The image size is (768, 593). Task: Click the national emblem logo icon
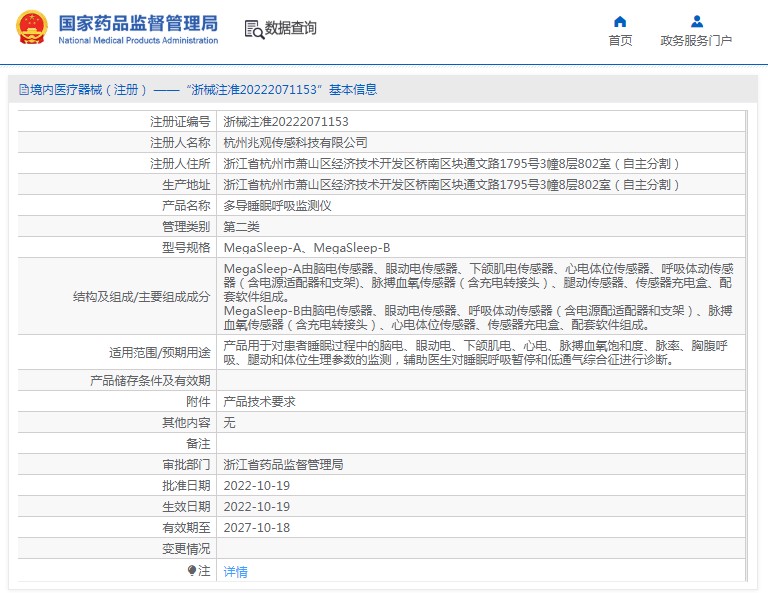pos(32,27)
